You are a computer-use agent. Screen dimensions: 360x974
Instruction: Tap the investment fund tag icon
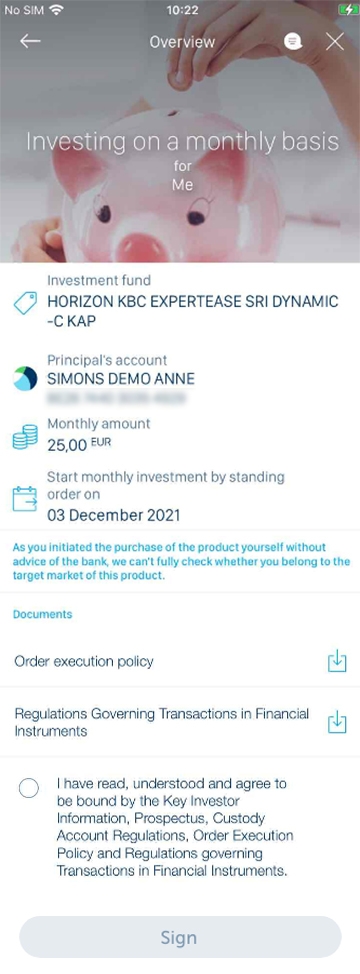tap(25, 304)
